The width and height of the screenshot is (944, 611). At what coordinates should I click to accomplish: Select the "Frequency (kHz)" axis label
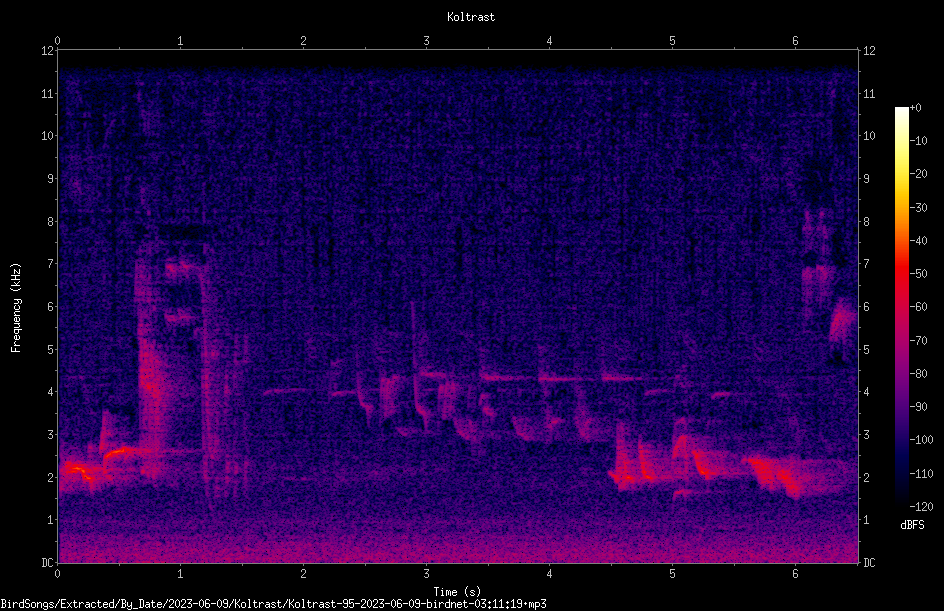[x=16, y=308]
